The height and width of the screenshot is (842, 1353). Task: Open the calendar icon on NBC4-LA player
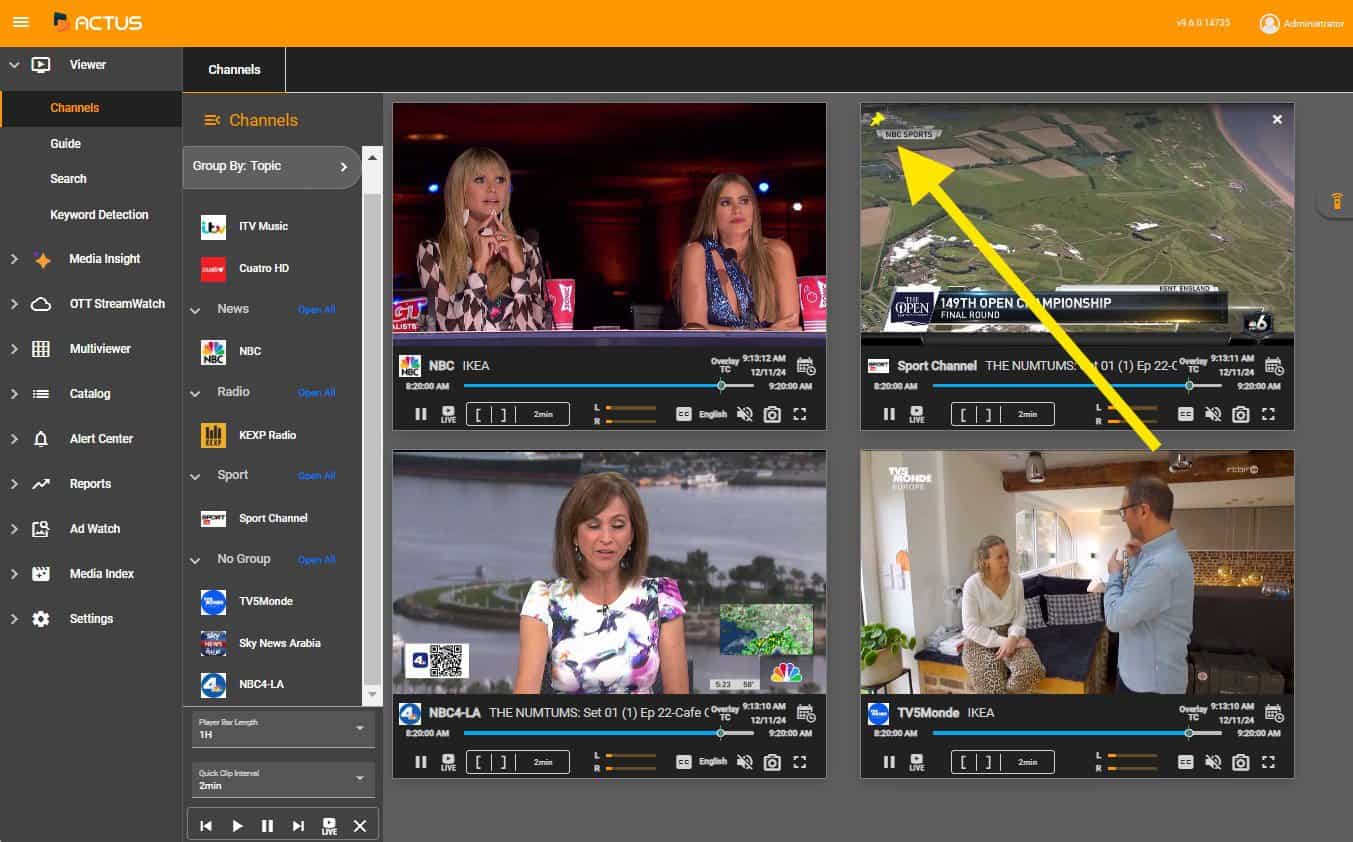(806, 713)
